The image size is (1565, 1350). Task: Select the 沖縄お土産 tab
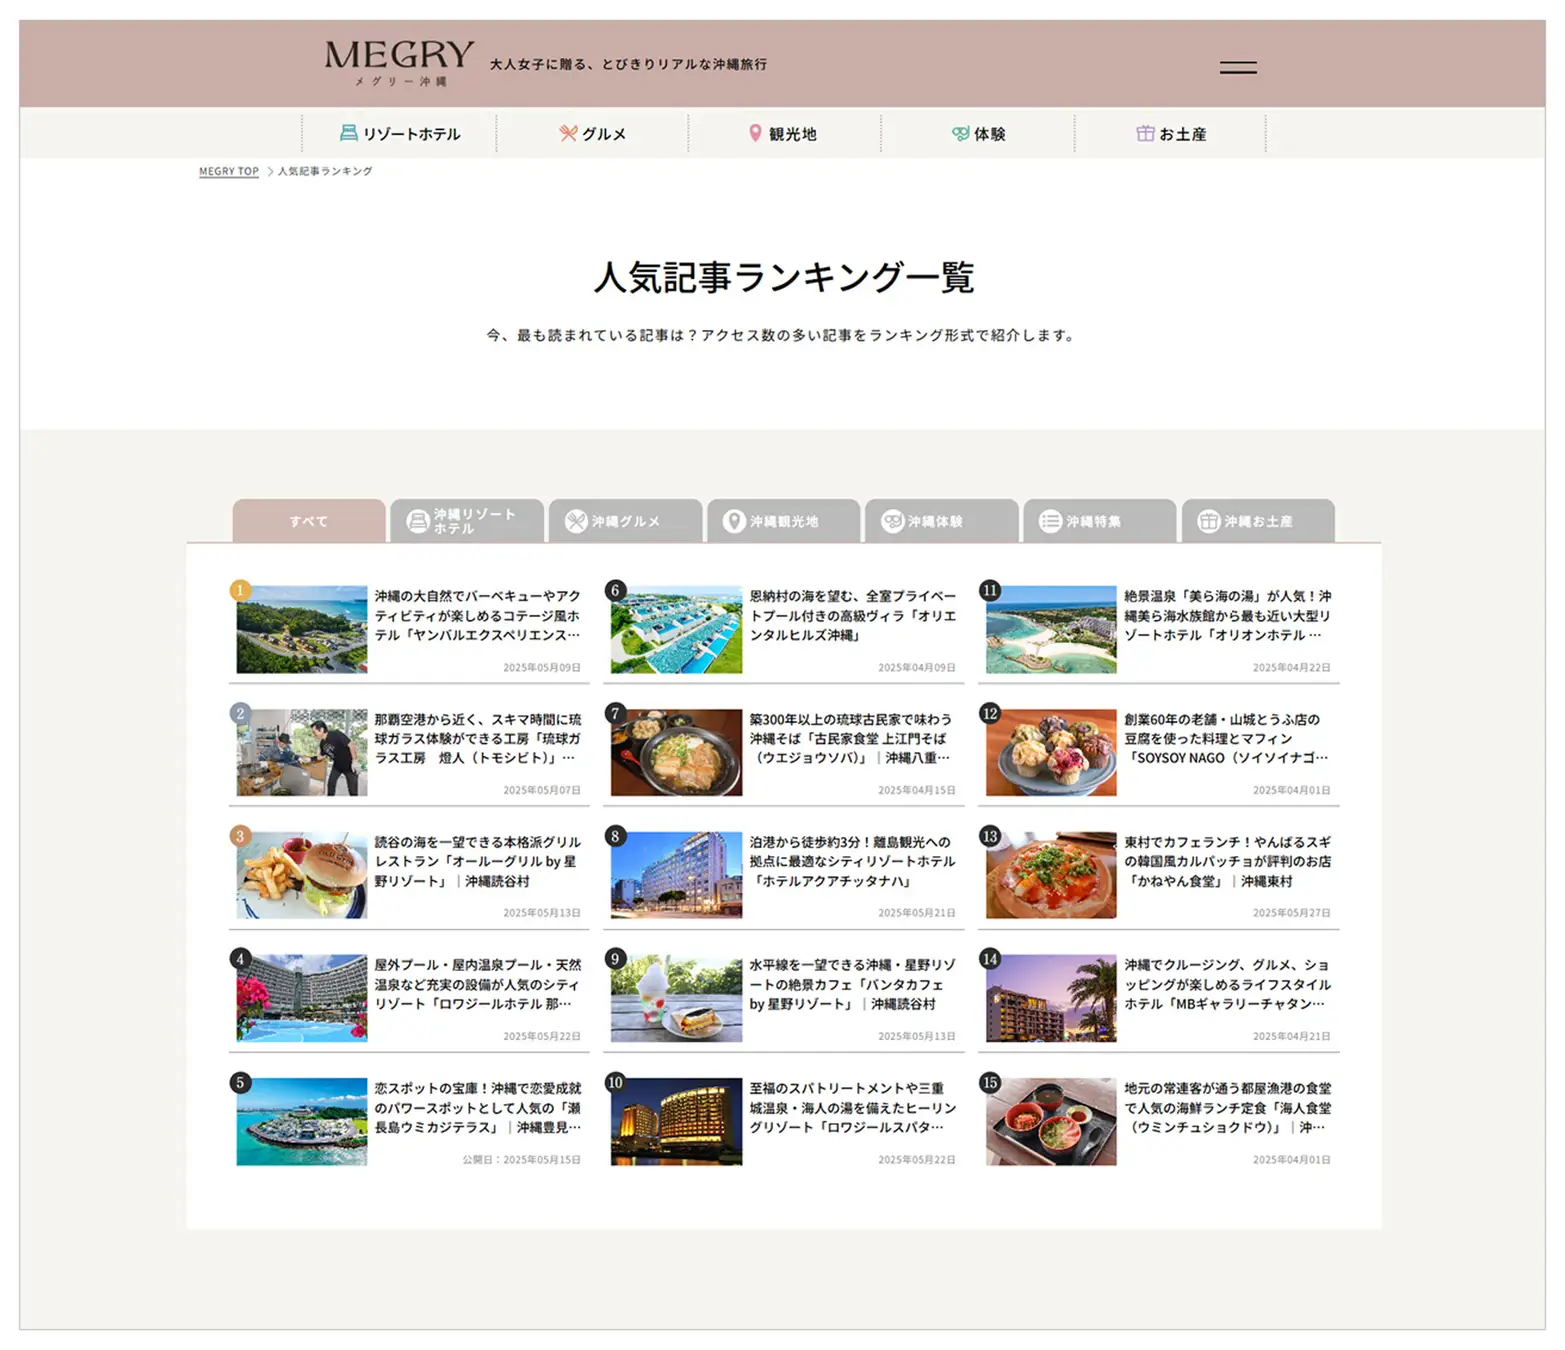tap(1258, 521)
